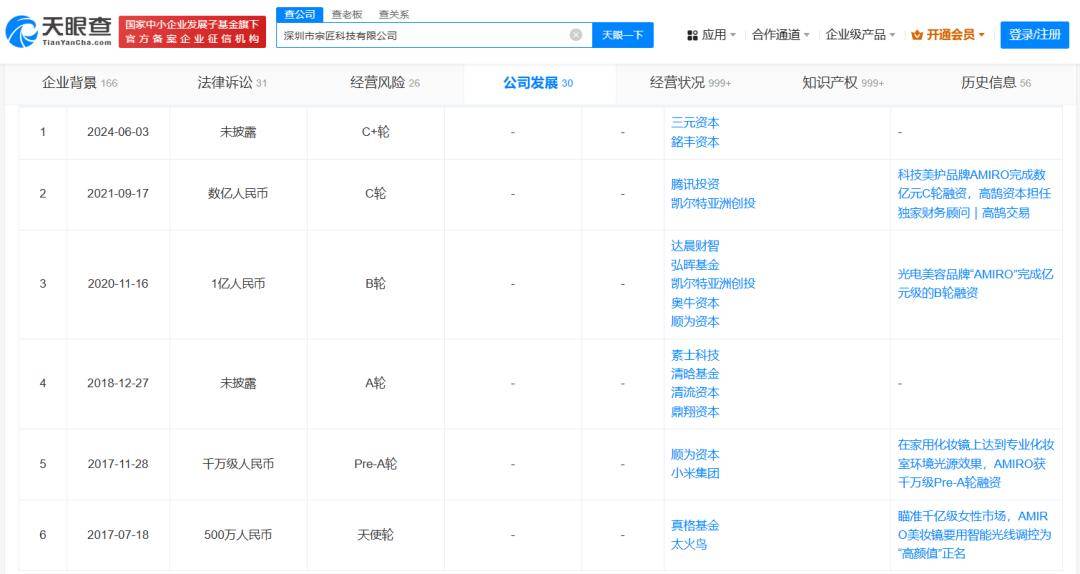Open the C轮 financing news article link
1080x574 pixels.
[974, 194]
